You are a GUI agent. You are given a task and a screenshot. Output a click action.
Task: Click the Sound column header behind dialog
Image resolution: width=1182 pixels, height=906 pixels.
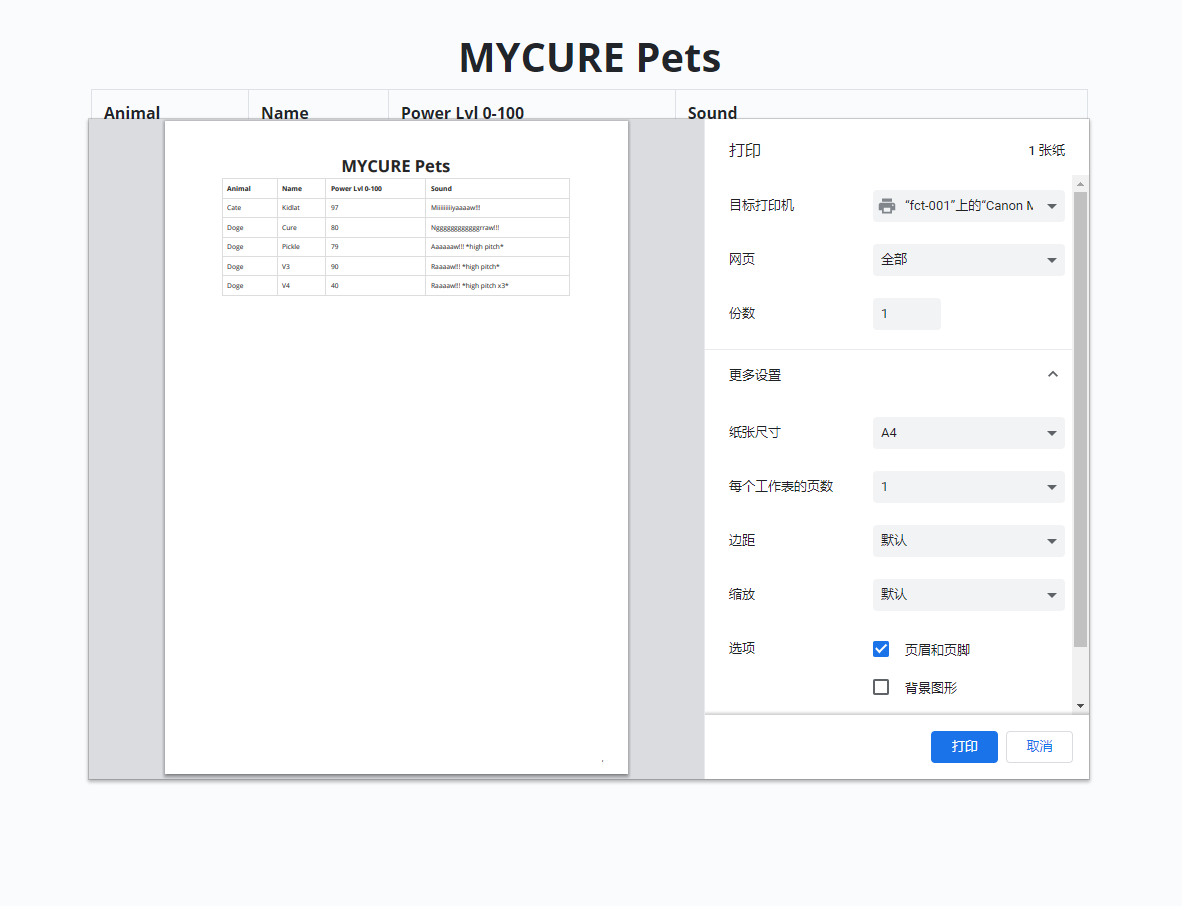pos(712,112)
